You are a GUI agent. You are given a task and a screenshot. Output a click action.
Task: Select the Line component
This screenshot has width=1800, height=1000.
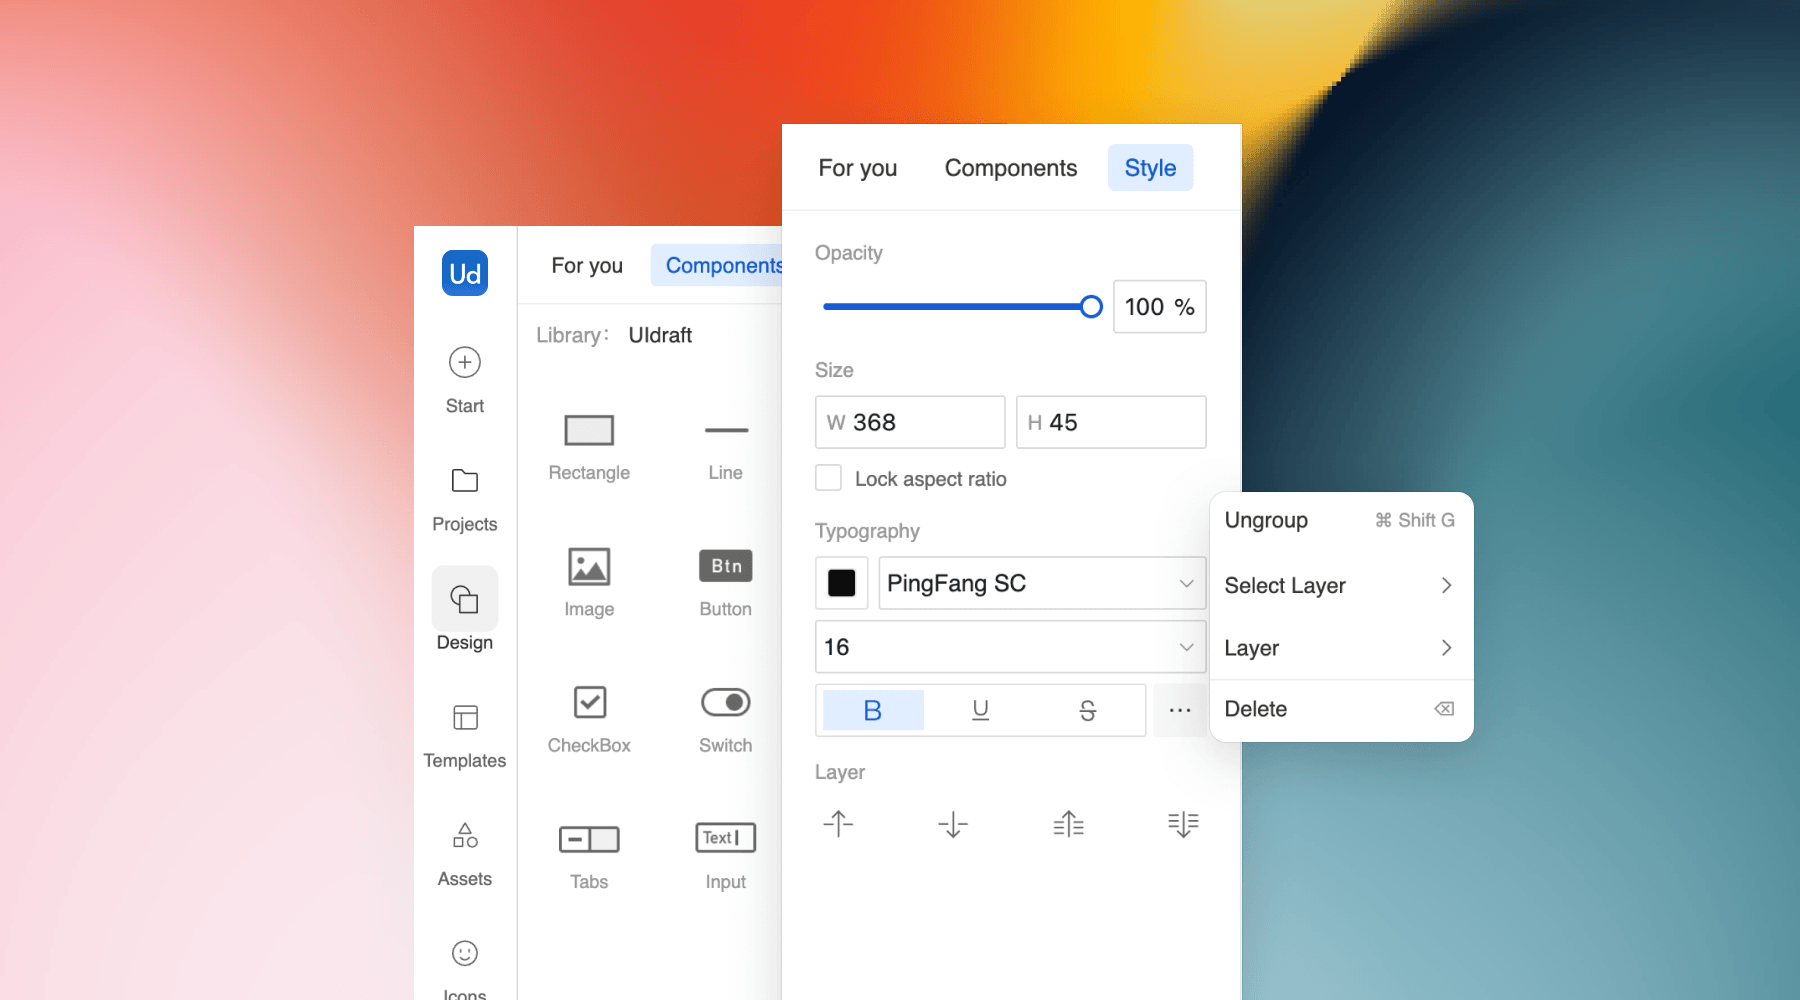pyautogui.click(x=724, y=432)
